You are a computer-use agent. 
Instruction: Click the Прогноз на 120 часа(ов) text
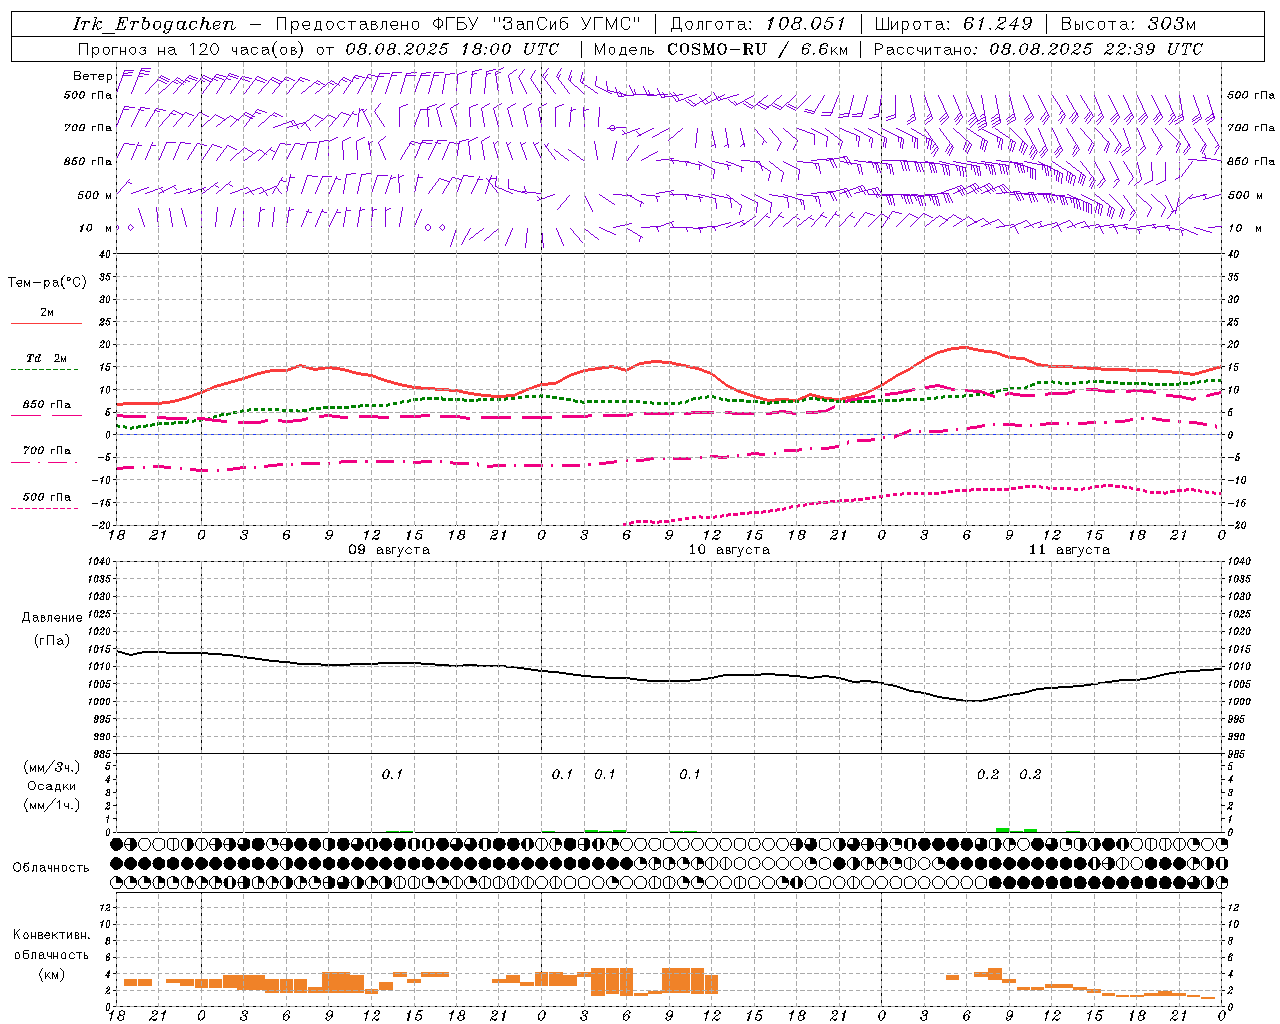[193, 49]
